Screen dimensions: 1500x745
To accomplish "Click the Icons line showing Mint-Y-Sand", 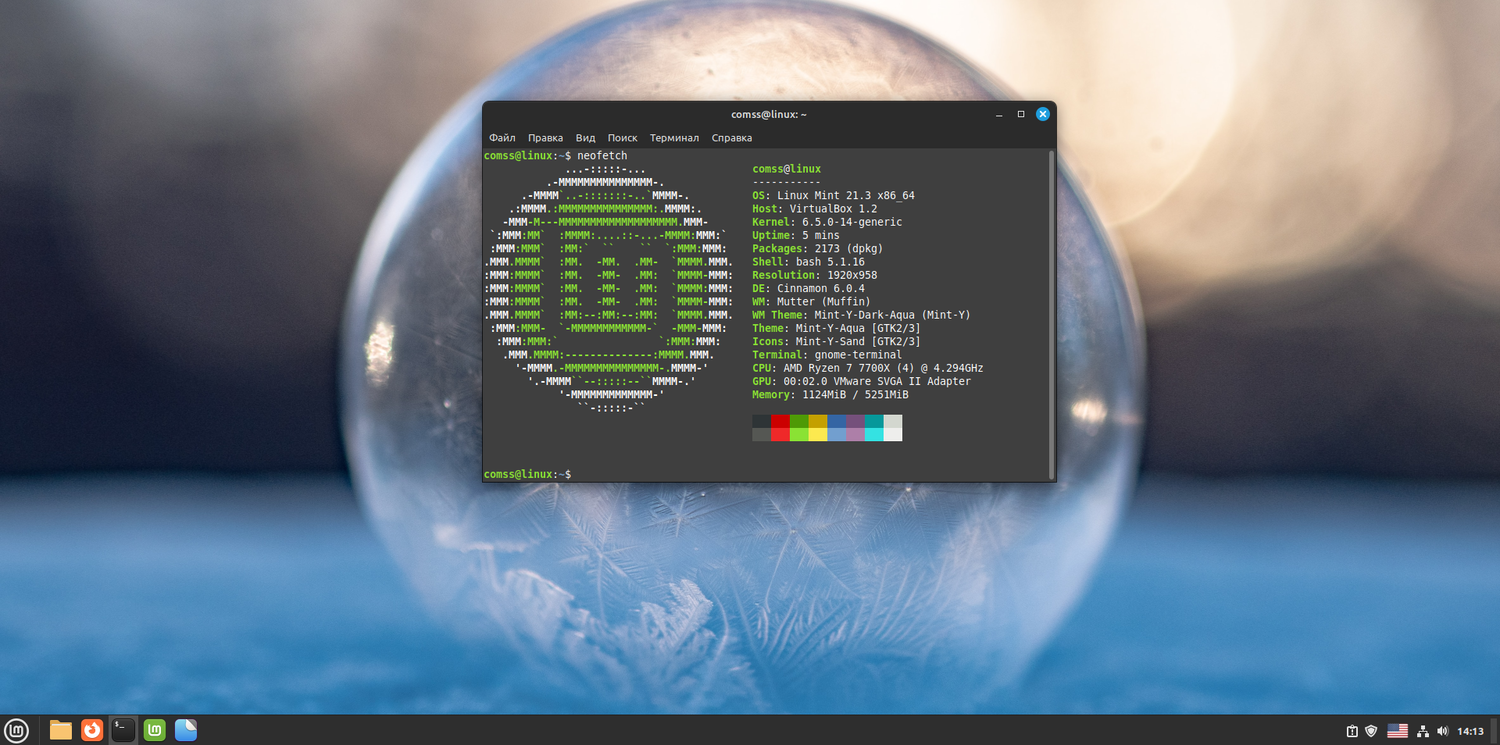I will point(837,342).
